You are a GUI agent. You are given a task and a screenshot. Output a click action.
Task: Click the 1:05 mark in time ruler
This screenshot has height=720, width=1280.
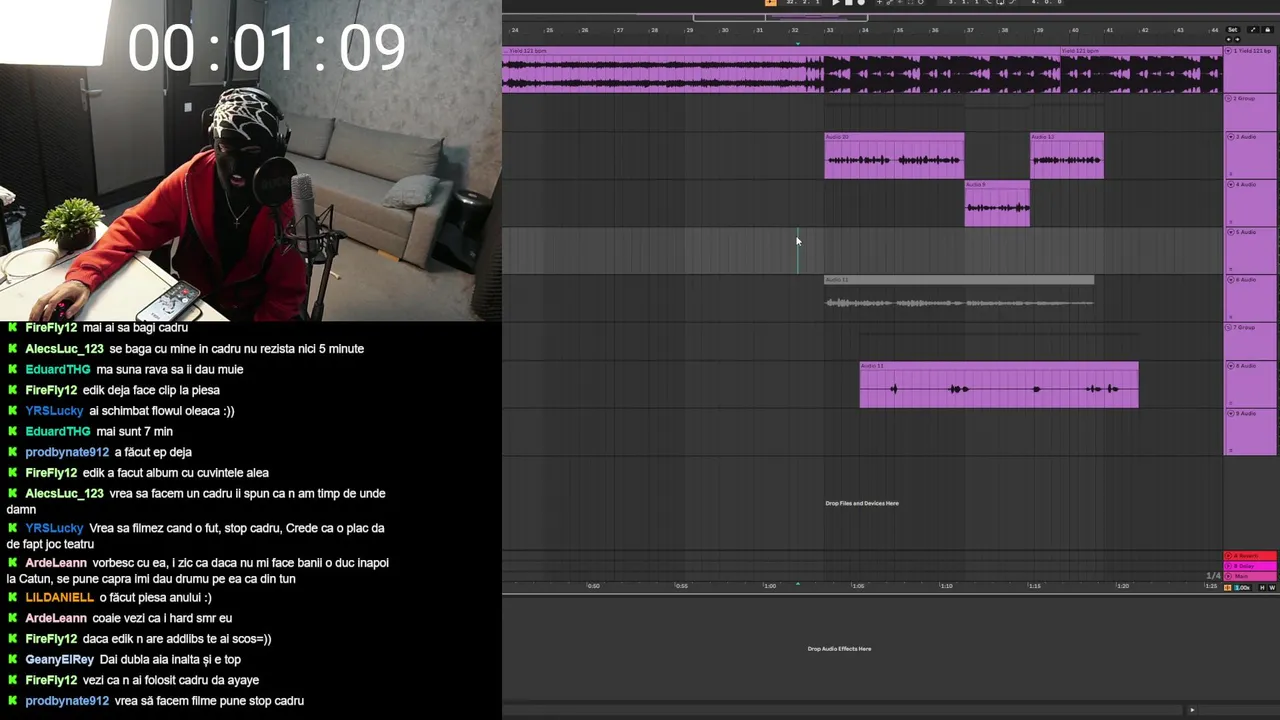pyautogui.click(x=858, y=586)
